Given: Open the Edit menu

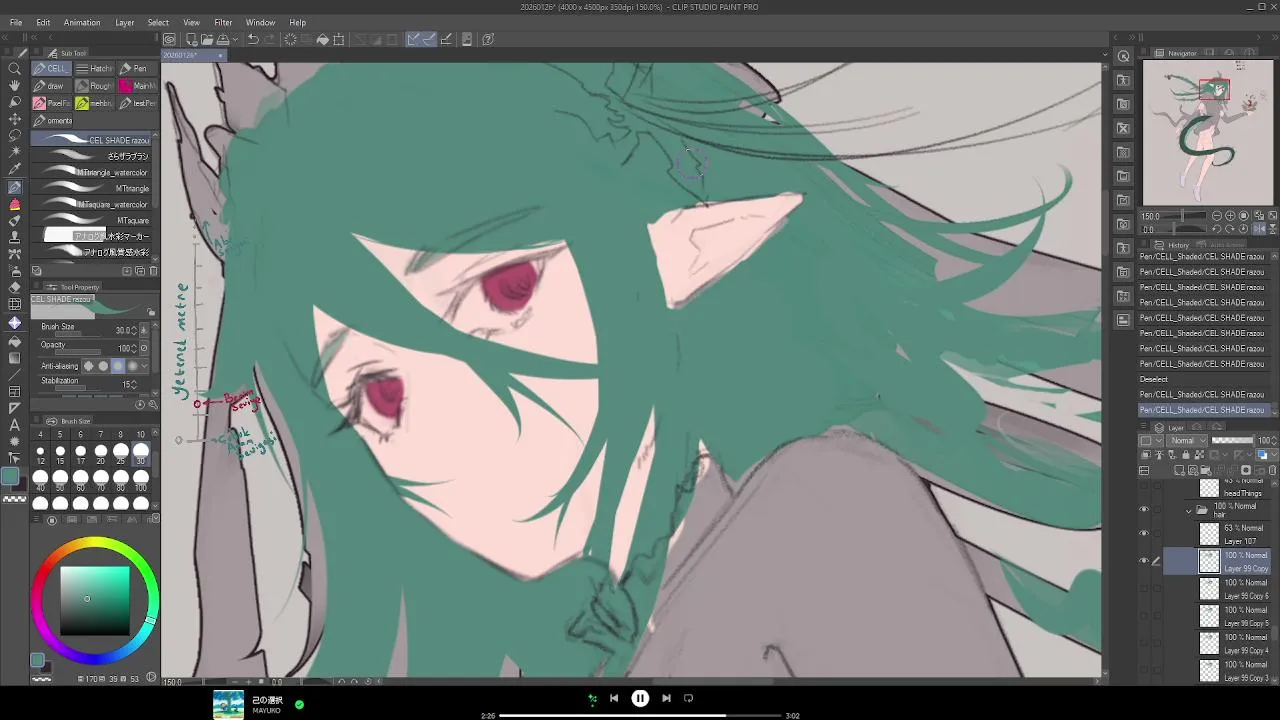Looking at the screenshot, I should coord(43,22).
